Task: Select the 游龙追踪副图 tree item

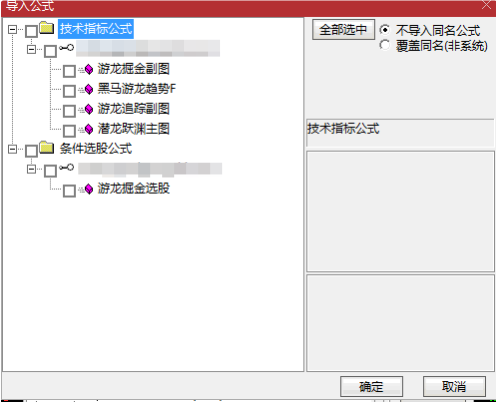Action: [x=134, y=109]
